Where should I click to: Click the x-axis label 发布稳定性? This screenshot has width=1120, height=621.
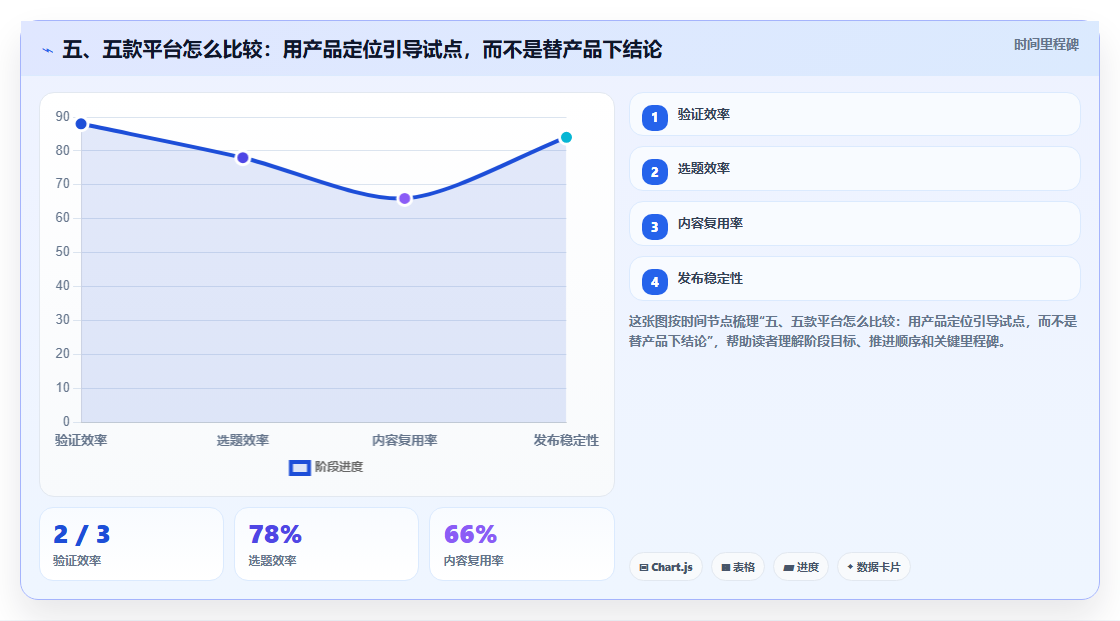point(566,440)
